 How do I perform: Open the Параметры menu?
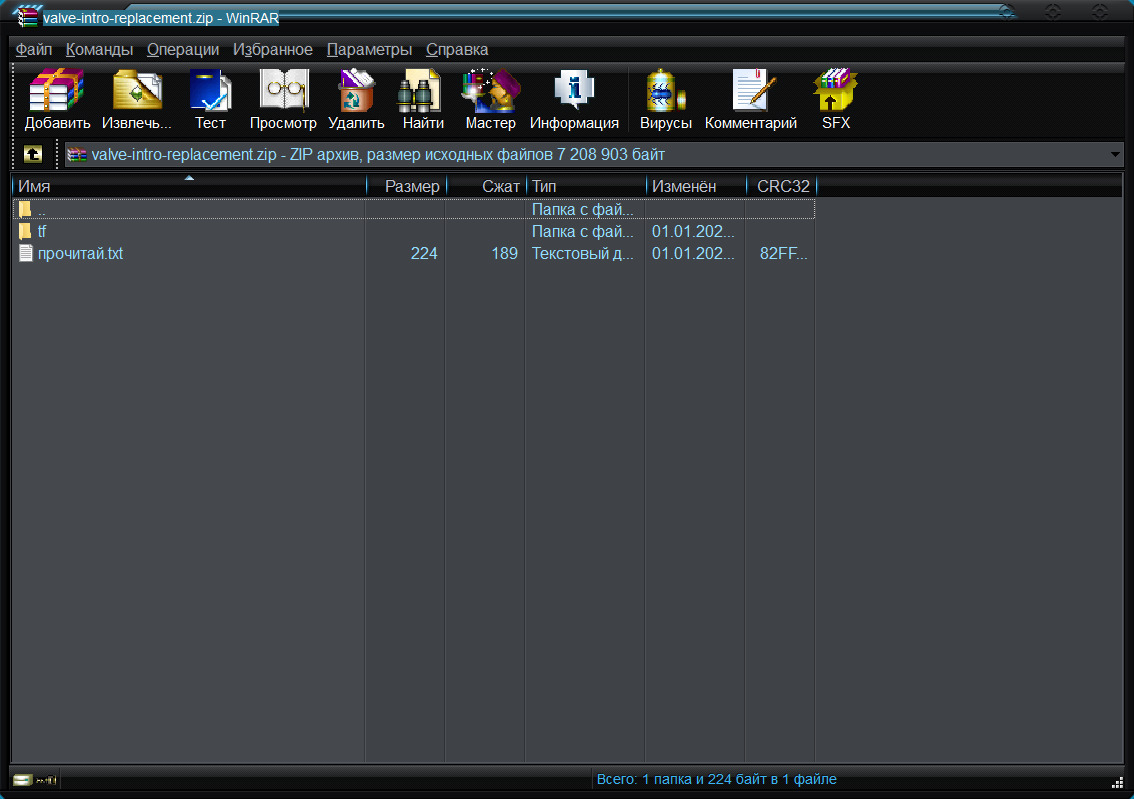(370, 49)
